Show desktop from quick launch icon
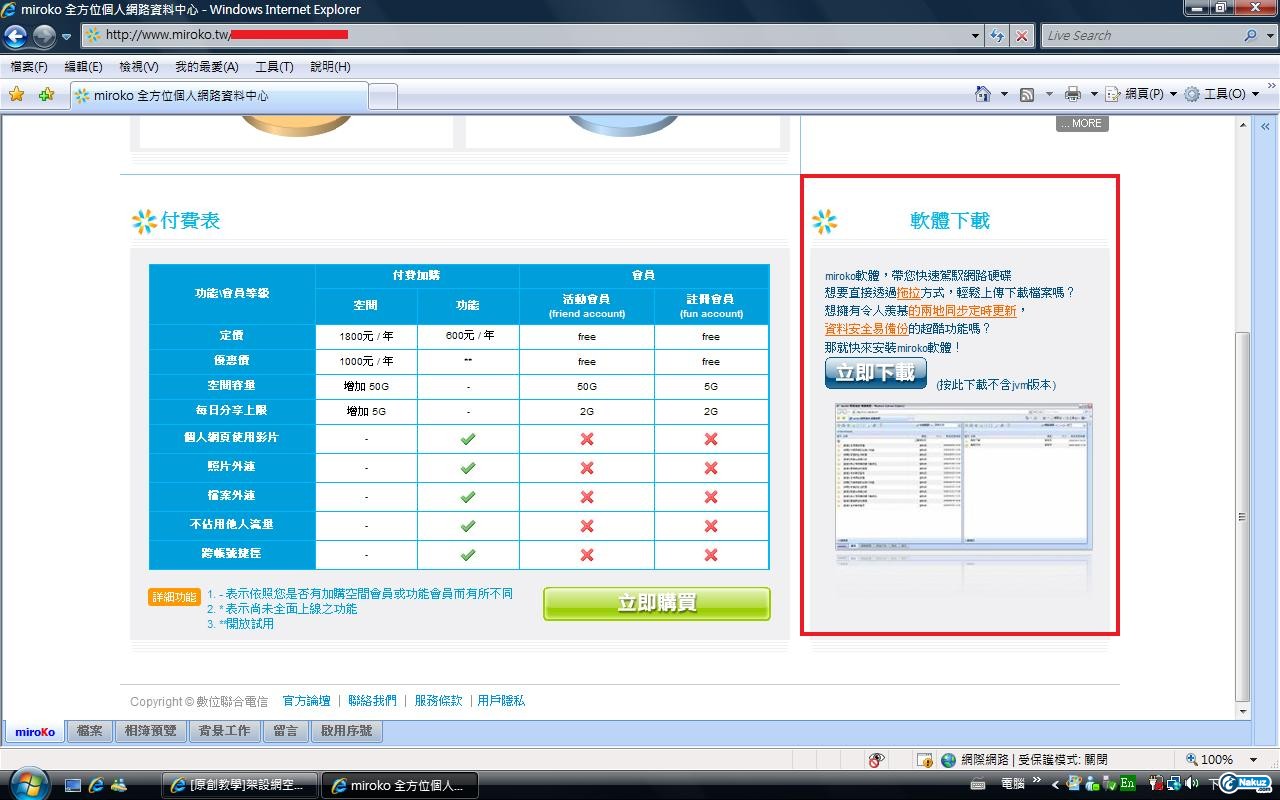This screenshot has height=800, width=1280. pyautogui.click(x=73, y=785)
